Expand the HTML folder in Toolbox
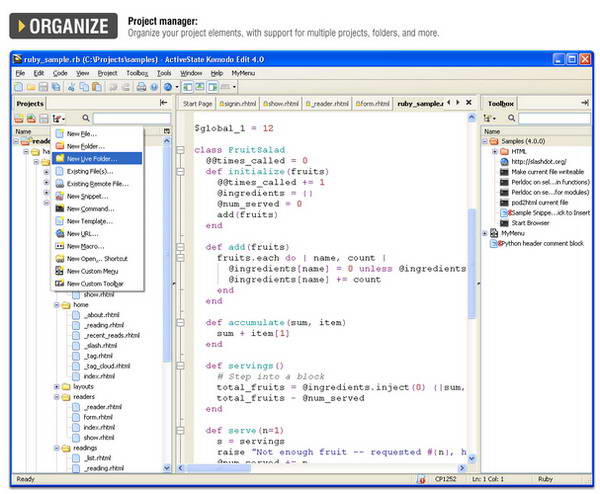Image resolution: width=600 pixels, height=494 pixels. point(495,151)
